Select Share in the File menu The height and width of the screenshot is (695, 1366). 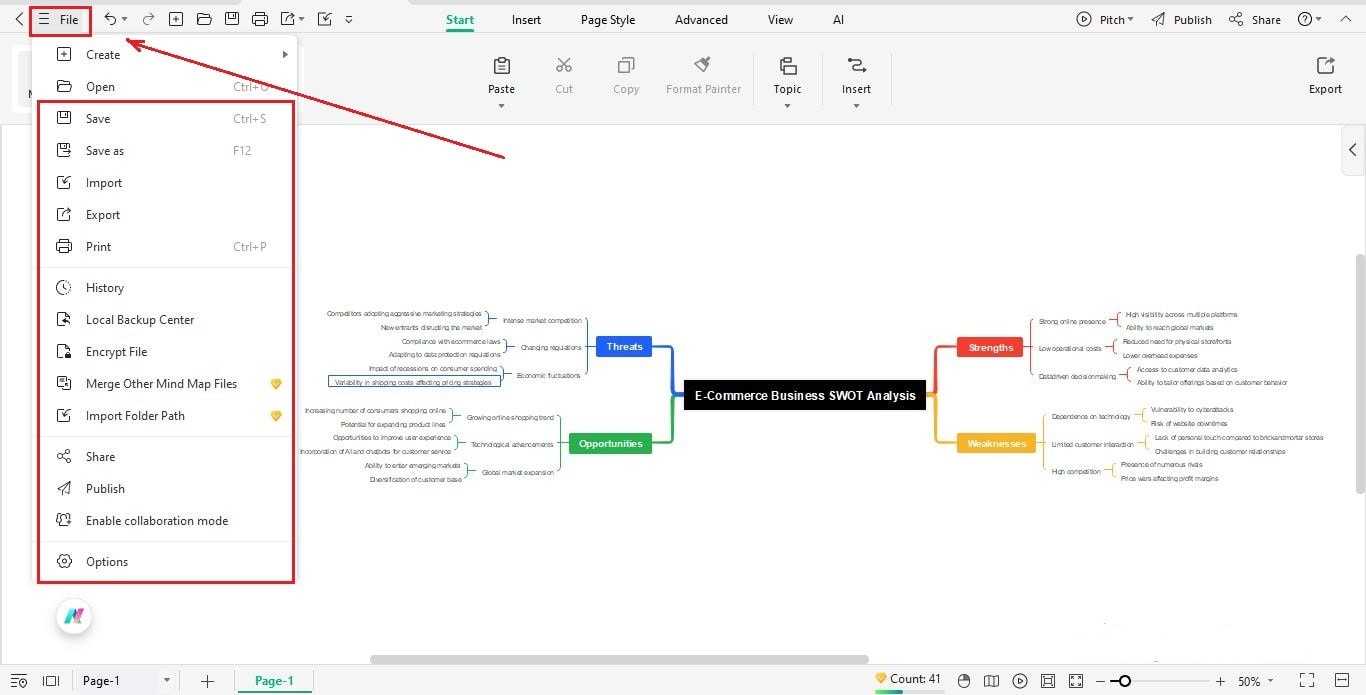click(165, 457)
